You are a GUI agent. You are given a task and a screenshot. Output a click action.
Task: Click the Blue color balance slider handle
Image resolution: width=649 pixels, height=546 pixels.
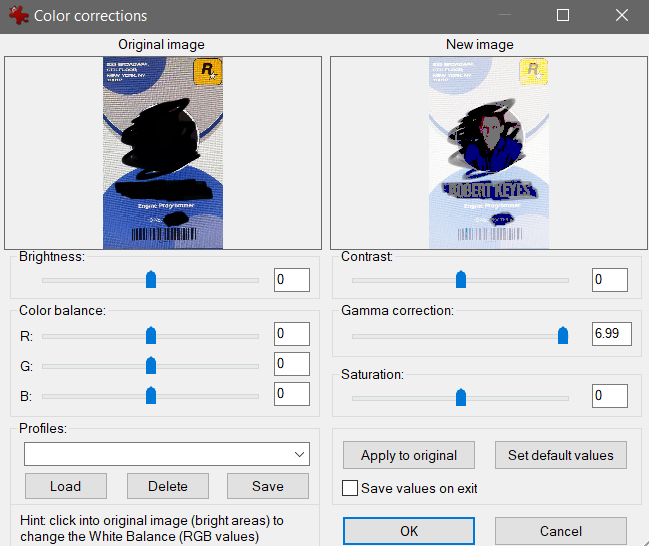(x=151, y=395)
